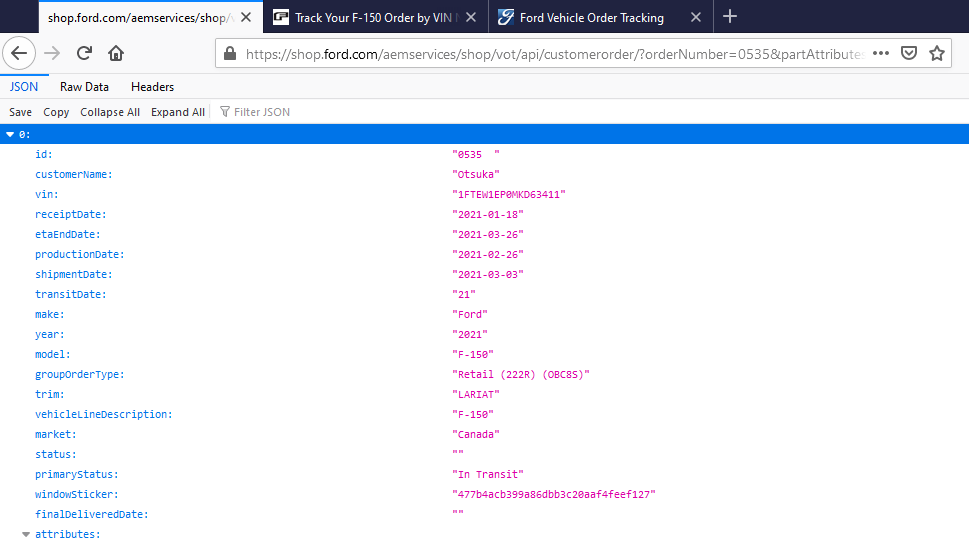
Task: Click the padlock site security icon
Action: [230, 53]
